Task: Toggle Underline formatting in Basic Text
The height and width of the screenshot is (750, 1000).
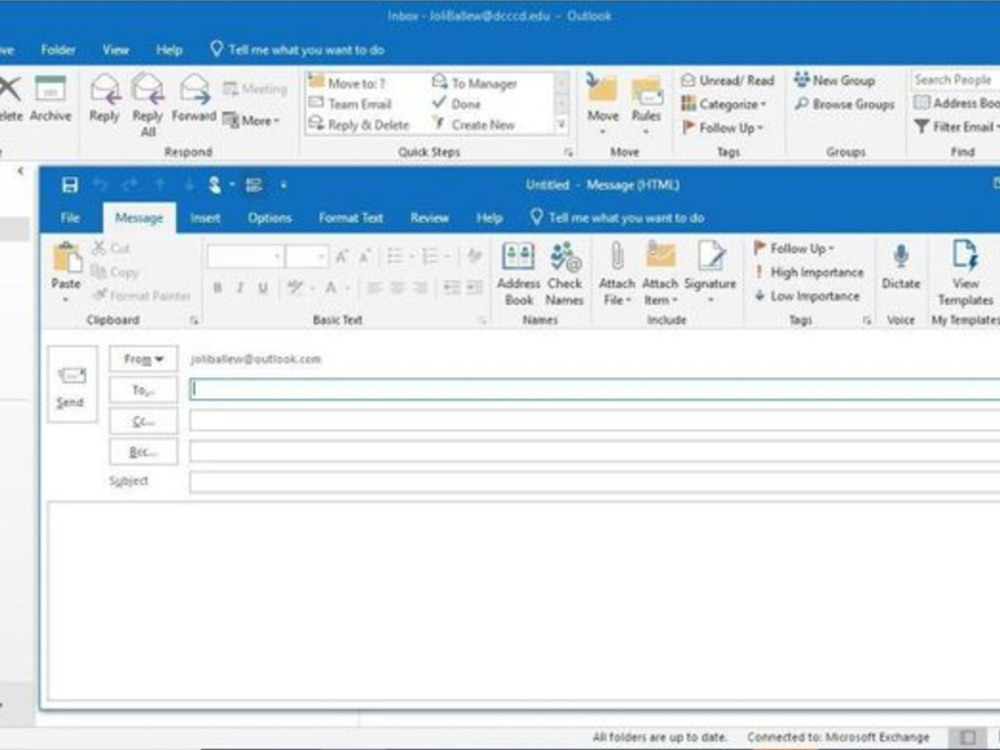Action: (263, 288)
